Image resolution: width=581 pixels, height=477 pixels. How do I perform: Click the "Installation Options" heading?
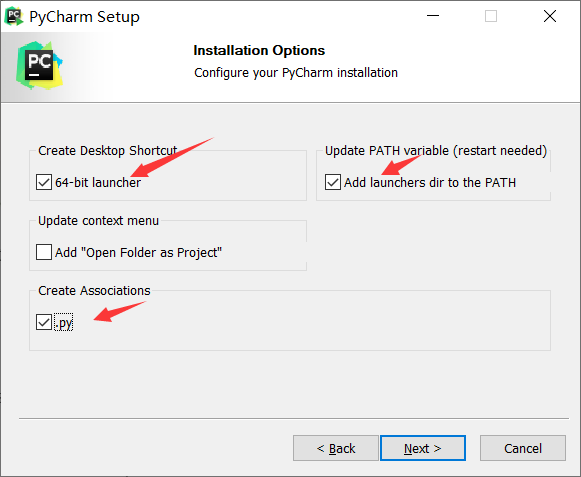click(259, 50)
